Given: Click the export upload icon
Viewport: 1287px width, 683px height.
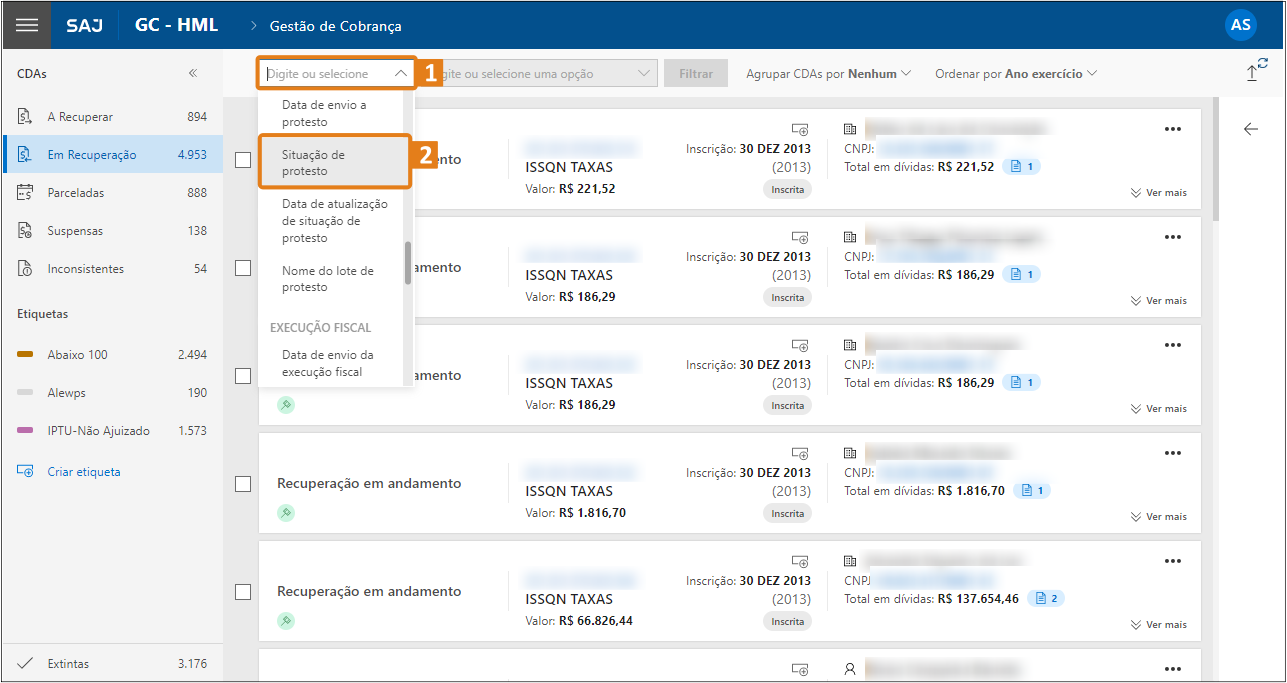Looking at the screenshot, I should click(x=1254, y=72).
